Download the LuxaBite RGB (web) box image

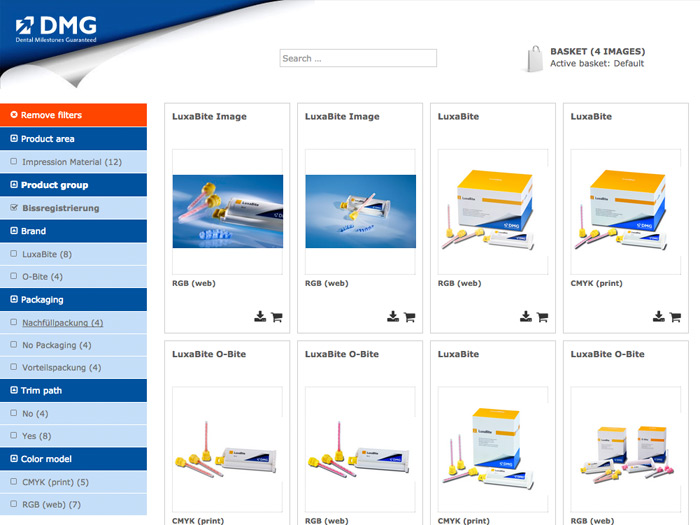tap(526, 317)
